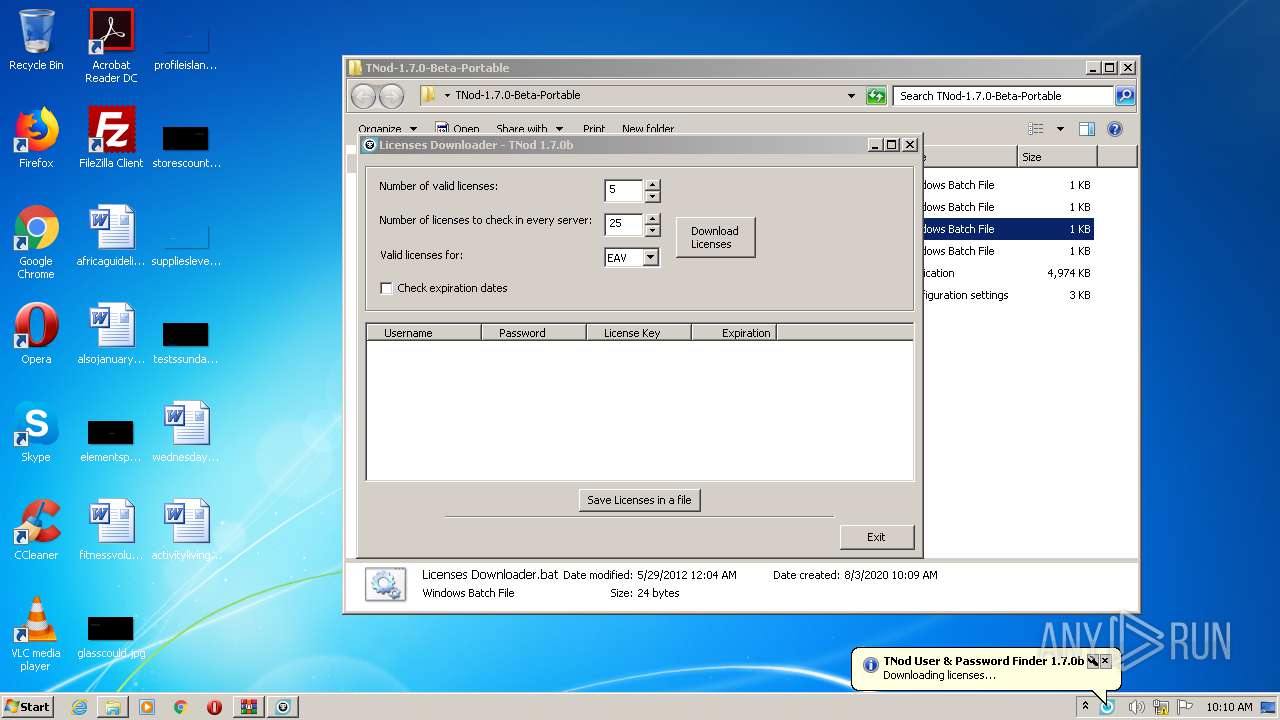Viewport: 1280px width, 720px height.
Task: Expand the Explorer address bar history dropdown
Action: coord(851,96)
